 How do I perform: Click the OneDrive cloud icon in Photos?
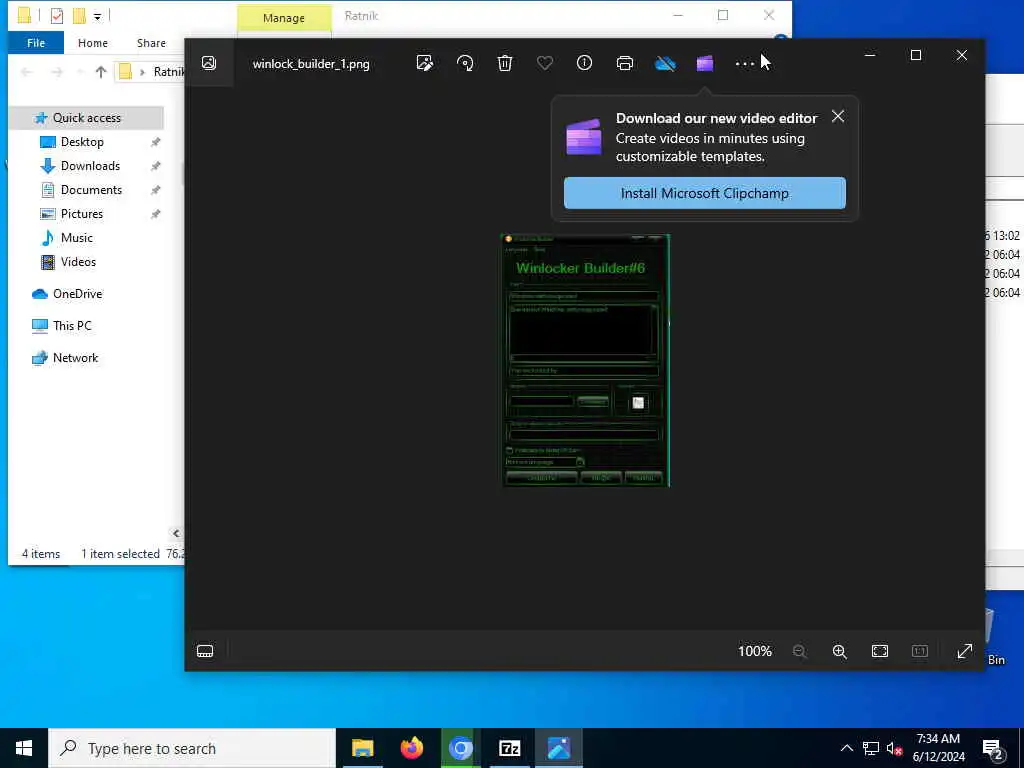[x=665, y=63]
